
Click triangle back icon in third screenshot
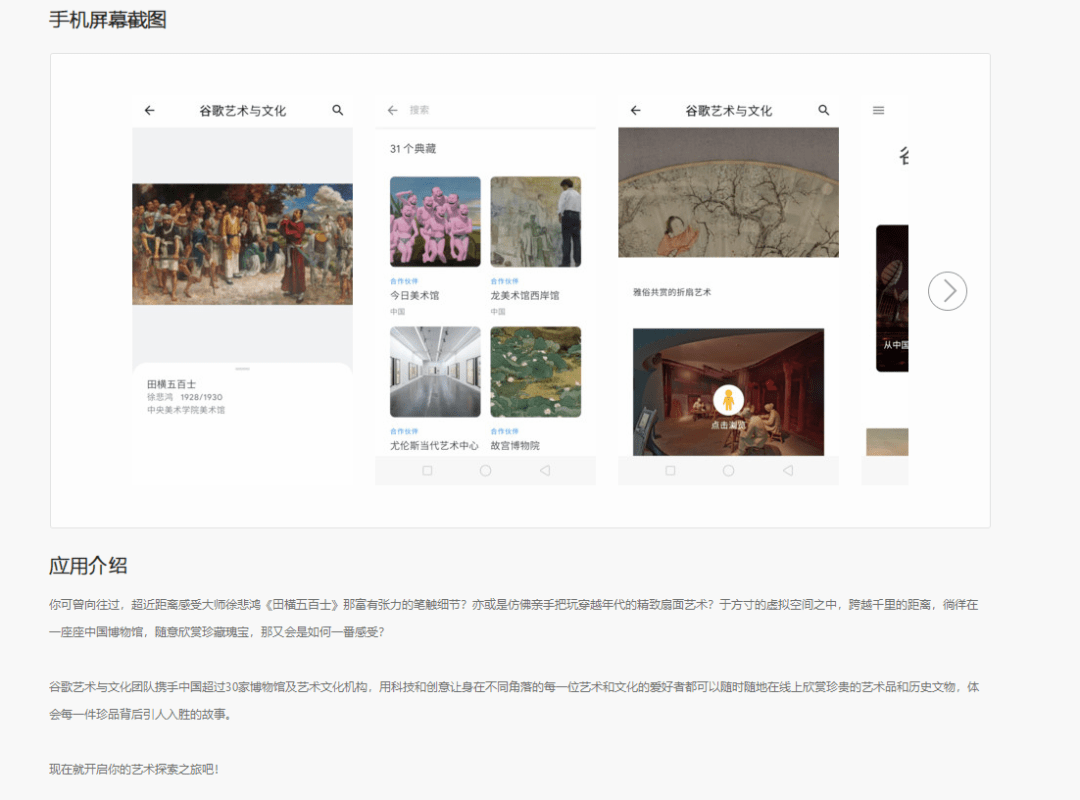pos(788,471)
